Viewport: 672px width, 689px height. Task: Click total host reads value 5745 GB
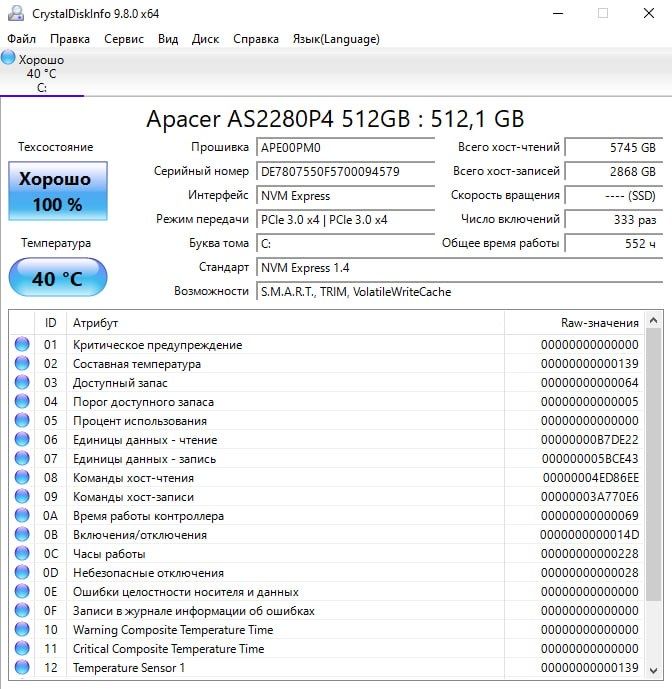point(614,147)
